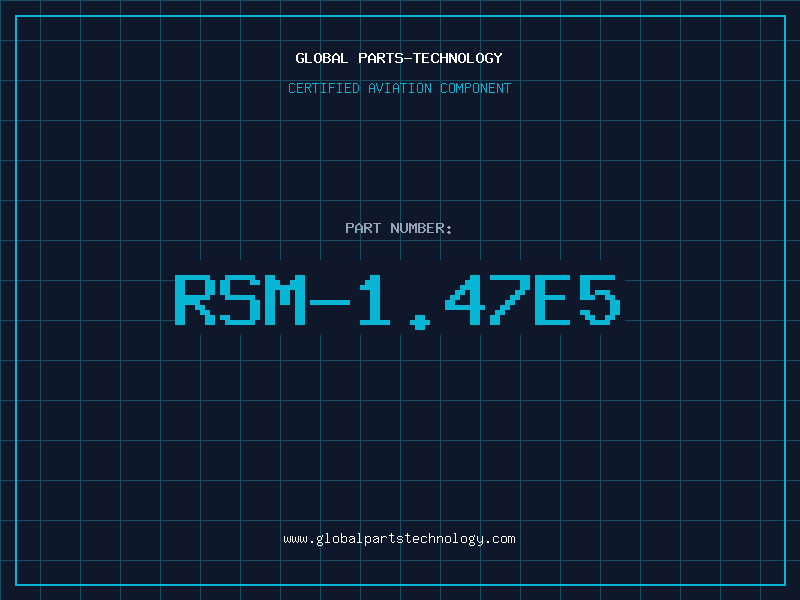
Task: Select the large RSM-1.47E5 part number
Action: [397, 302]
